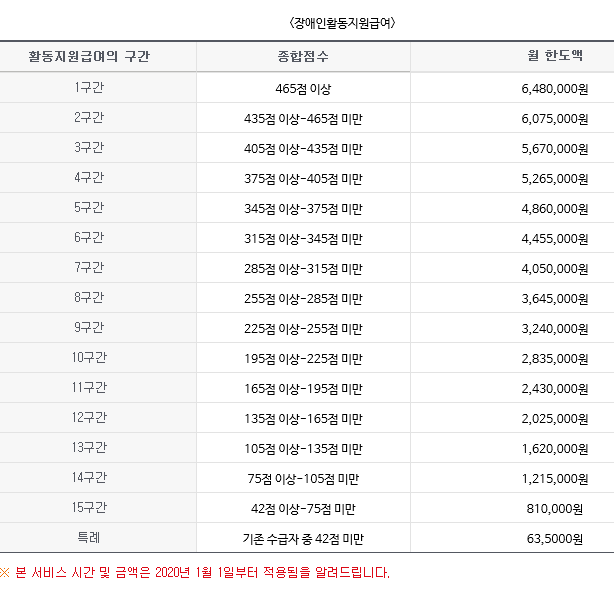This screenshot has width=614, height=592.
Task: Click the 3,240,000원 amount
Action: [x=555, y=328]
